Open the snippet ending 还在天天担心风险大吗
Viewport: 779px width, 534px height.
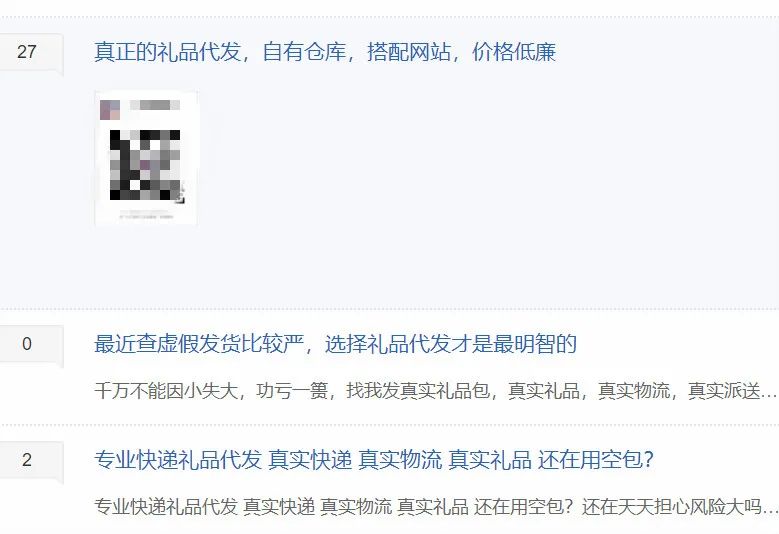[x=436, y=507]
